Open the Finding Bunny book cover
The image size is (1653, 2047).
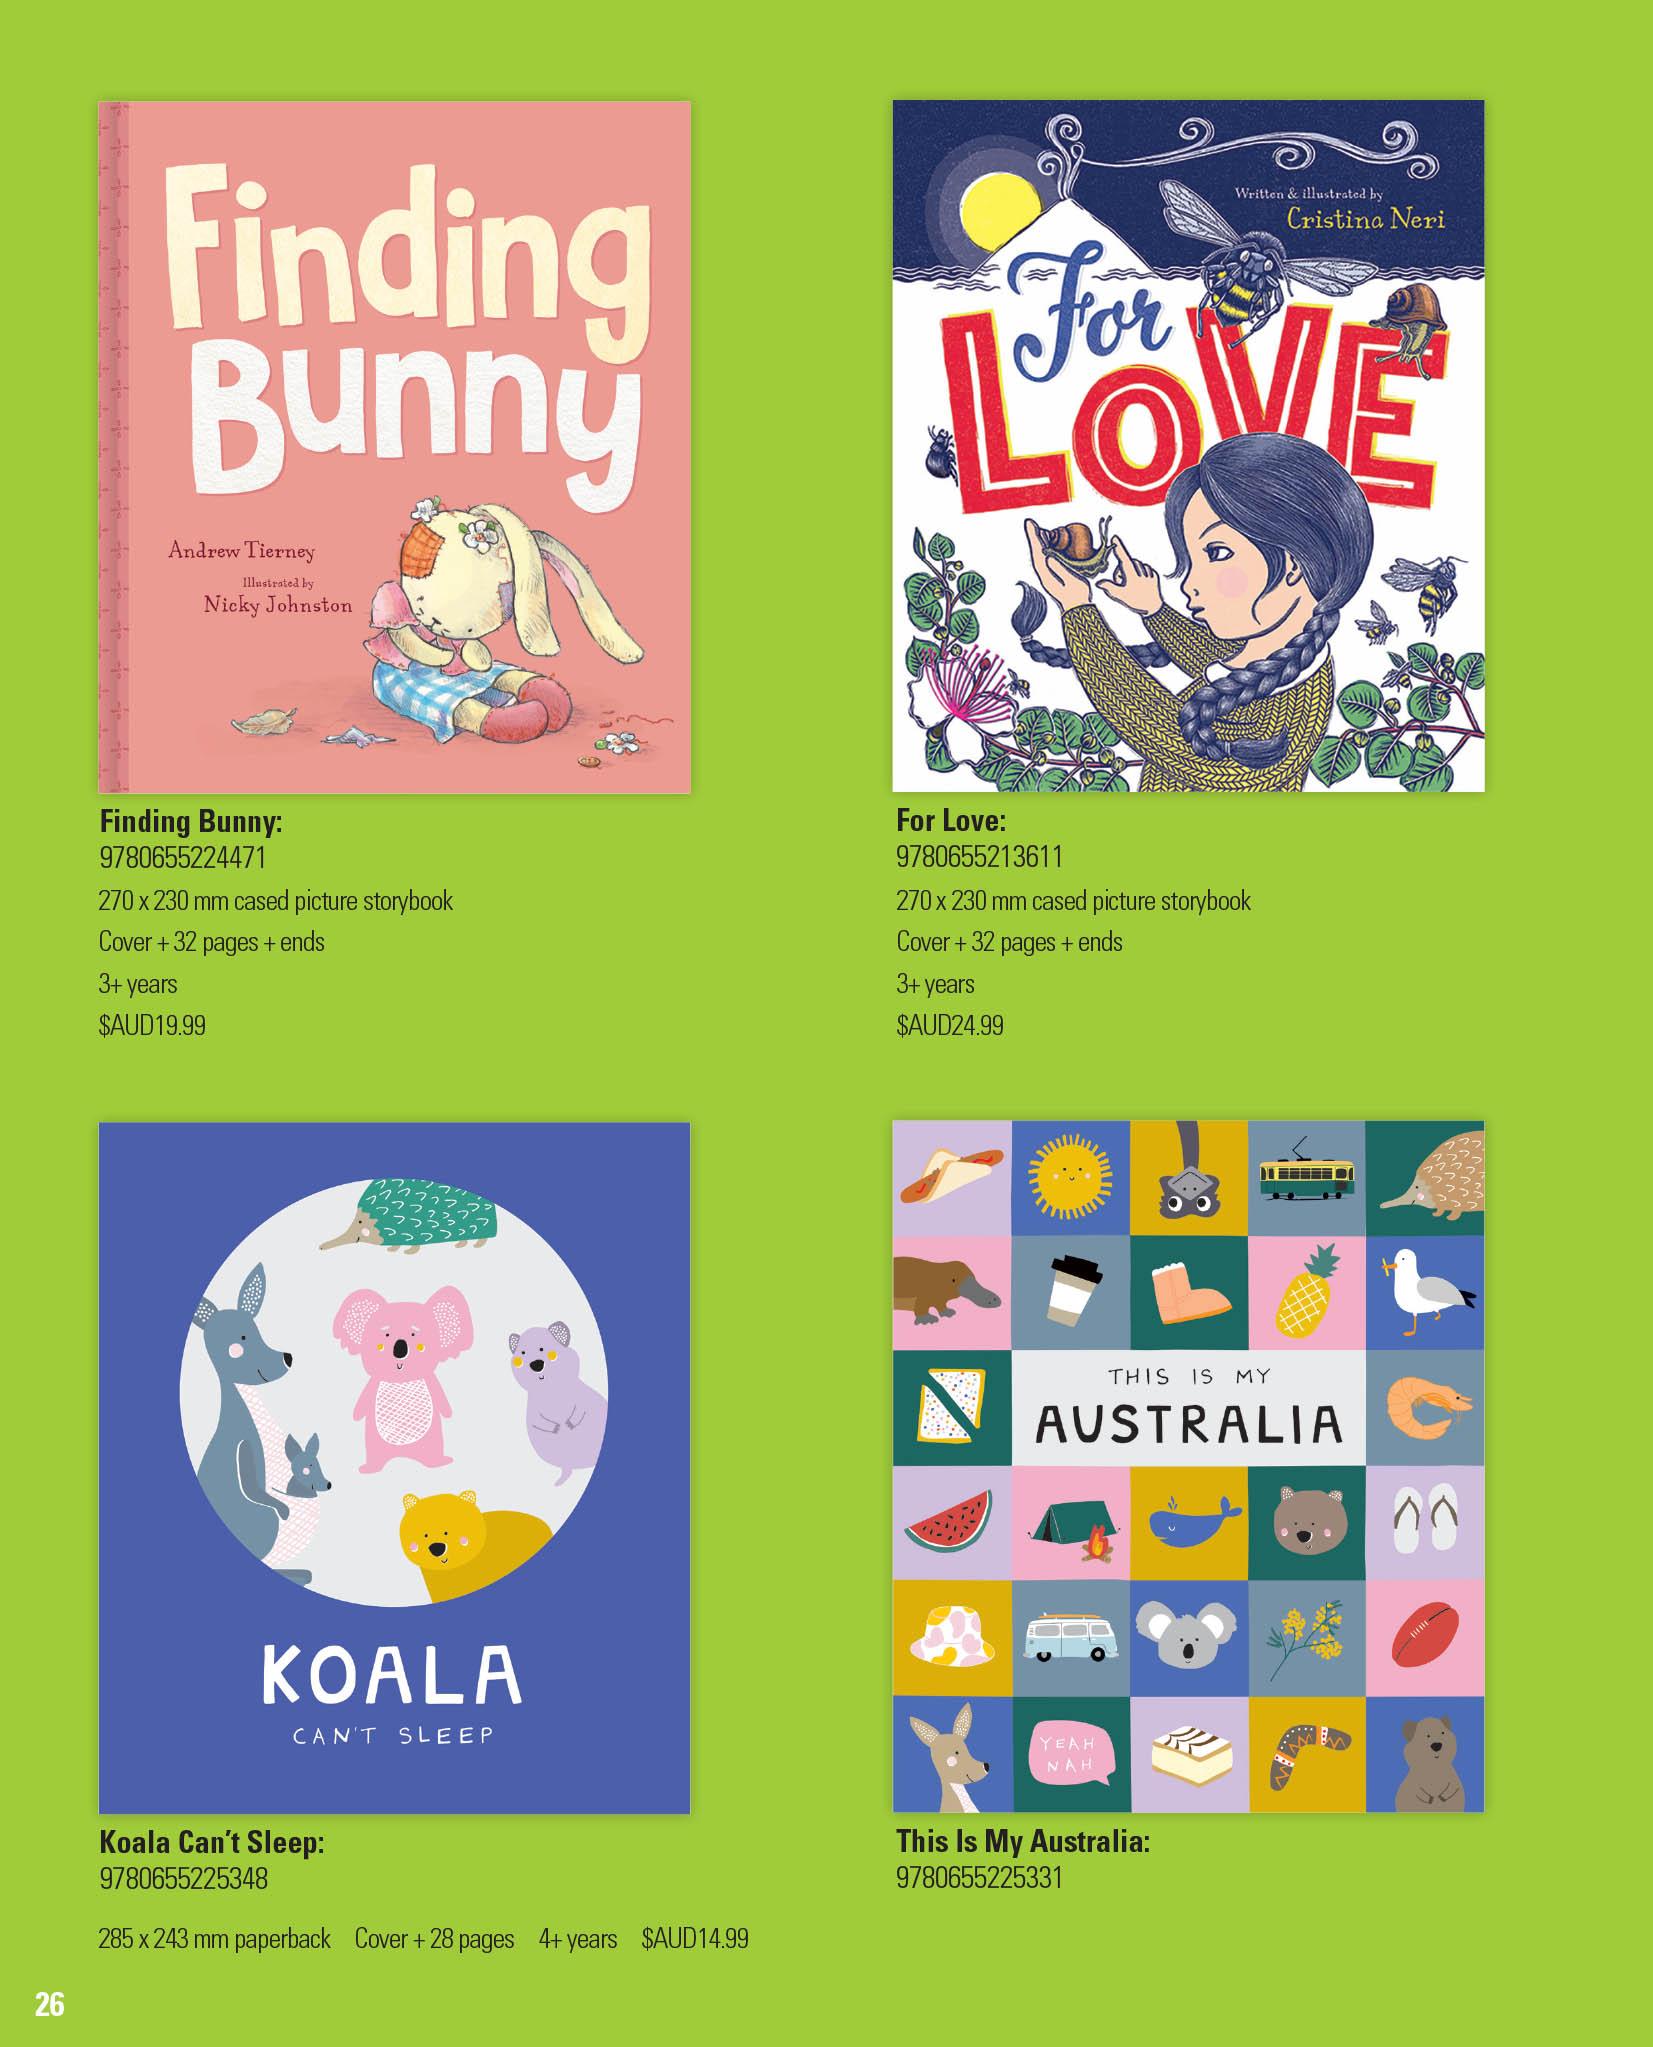coord(395,447)
